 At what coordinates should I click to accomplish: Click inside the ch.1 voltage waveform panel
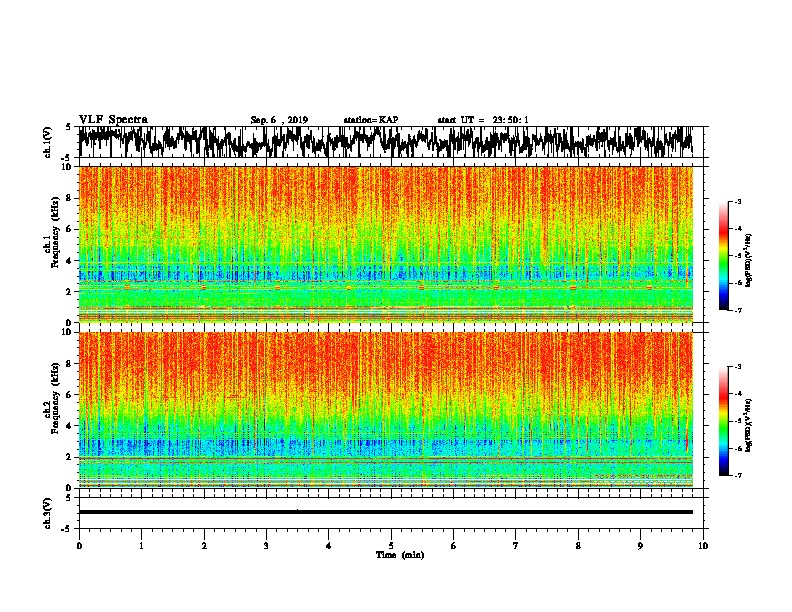(x=391, y=142)
